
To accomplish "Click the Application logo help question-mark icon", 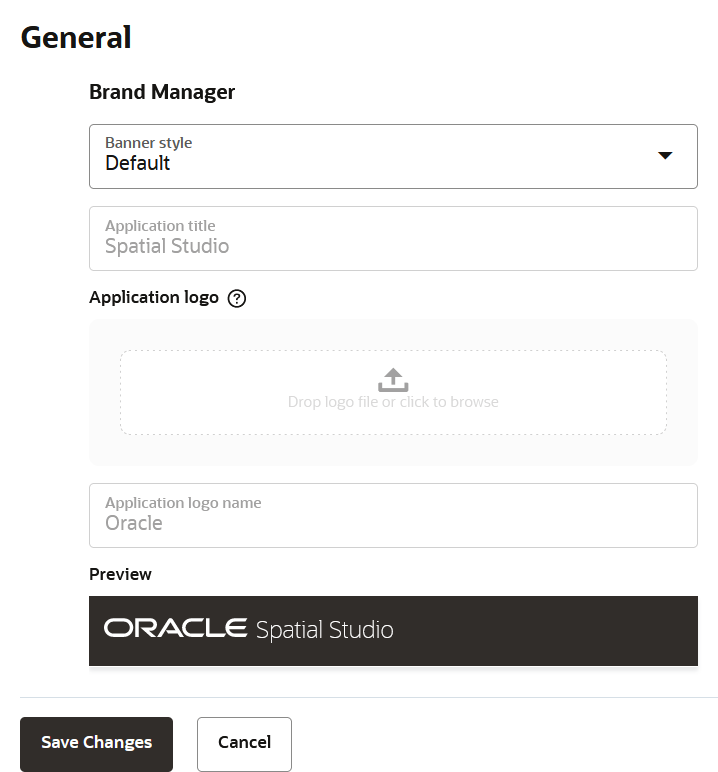I will [237, 298].
